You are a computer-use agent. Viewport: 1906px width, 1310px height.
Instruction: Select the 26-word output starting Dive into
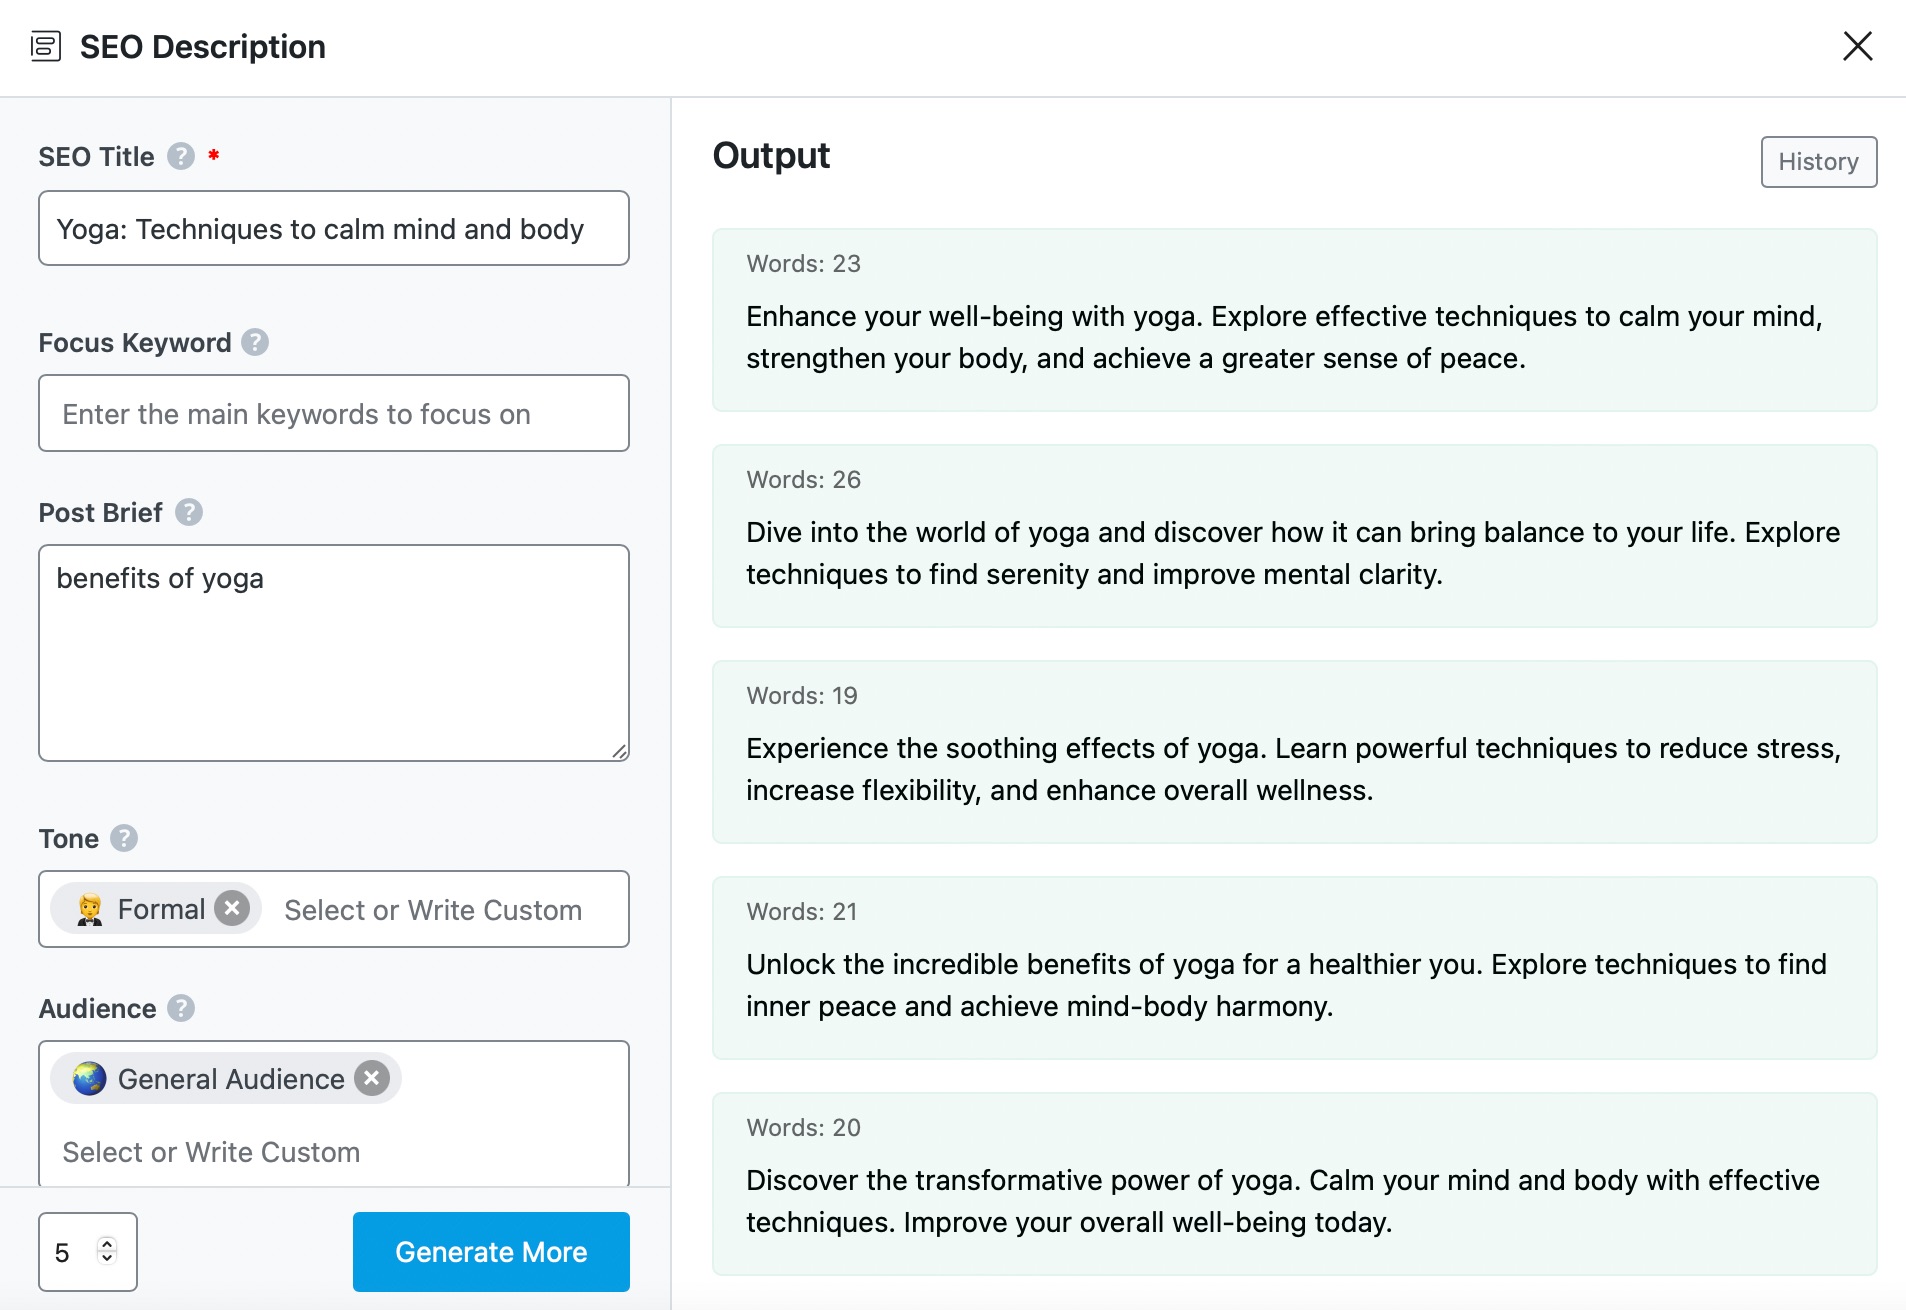[x=1294, y=536]
